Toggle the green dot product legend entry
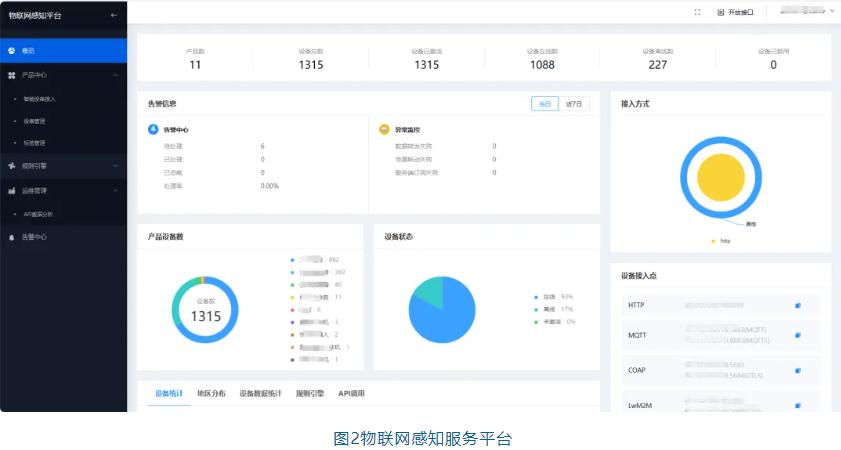The height and width of the screenshot is (450, 841). tap(316, 285)
